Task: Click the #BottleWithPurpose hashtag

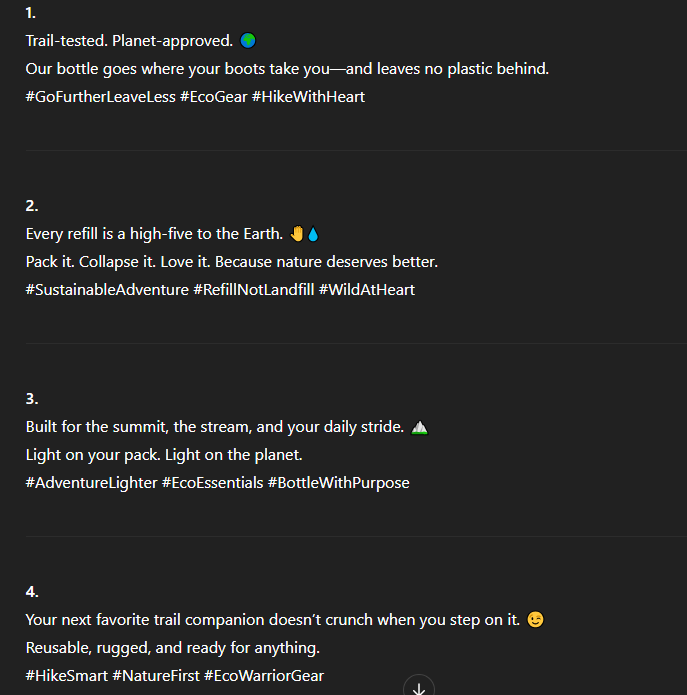Action: [x=339, y=483]
